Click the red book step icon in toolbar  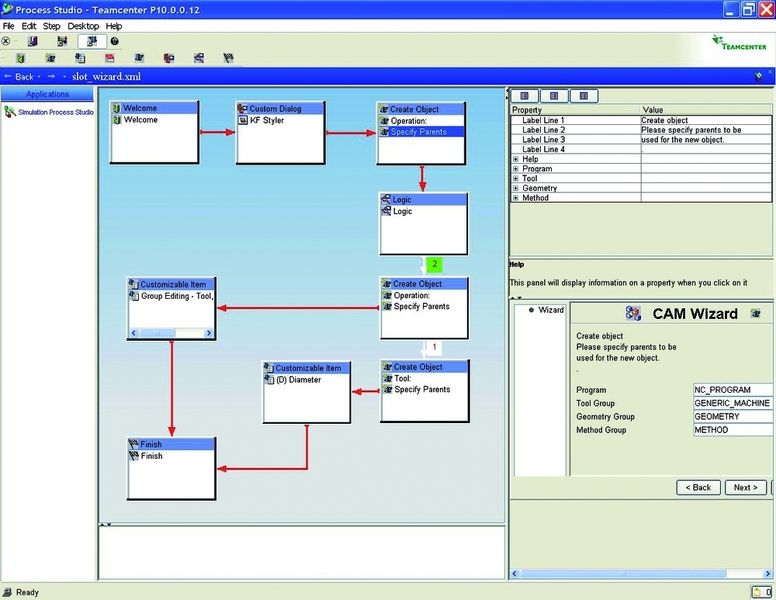(110, 58)
